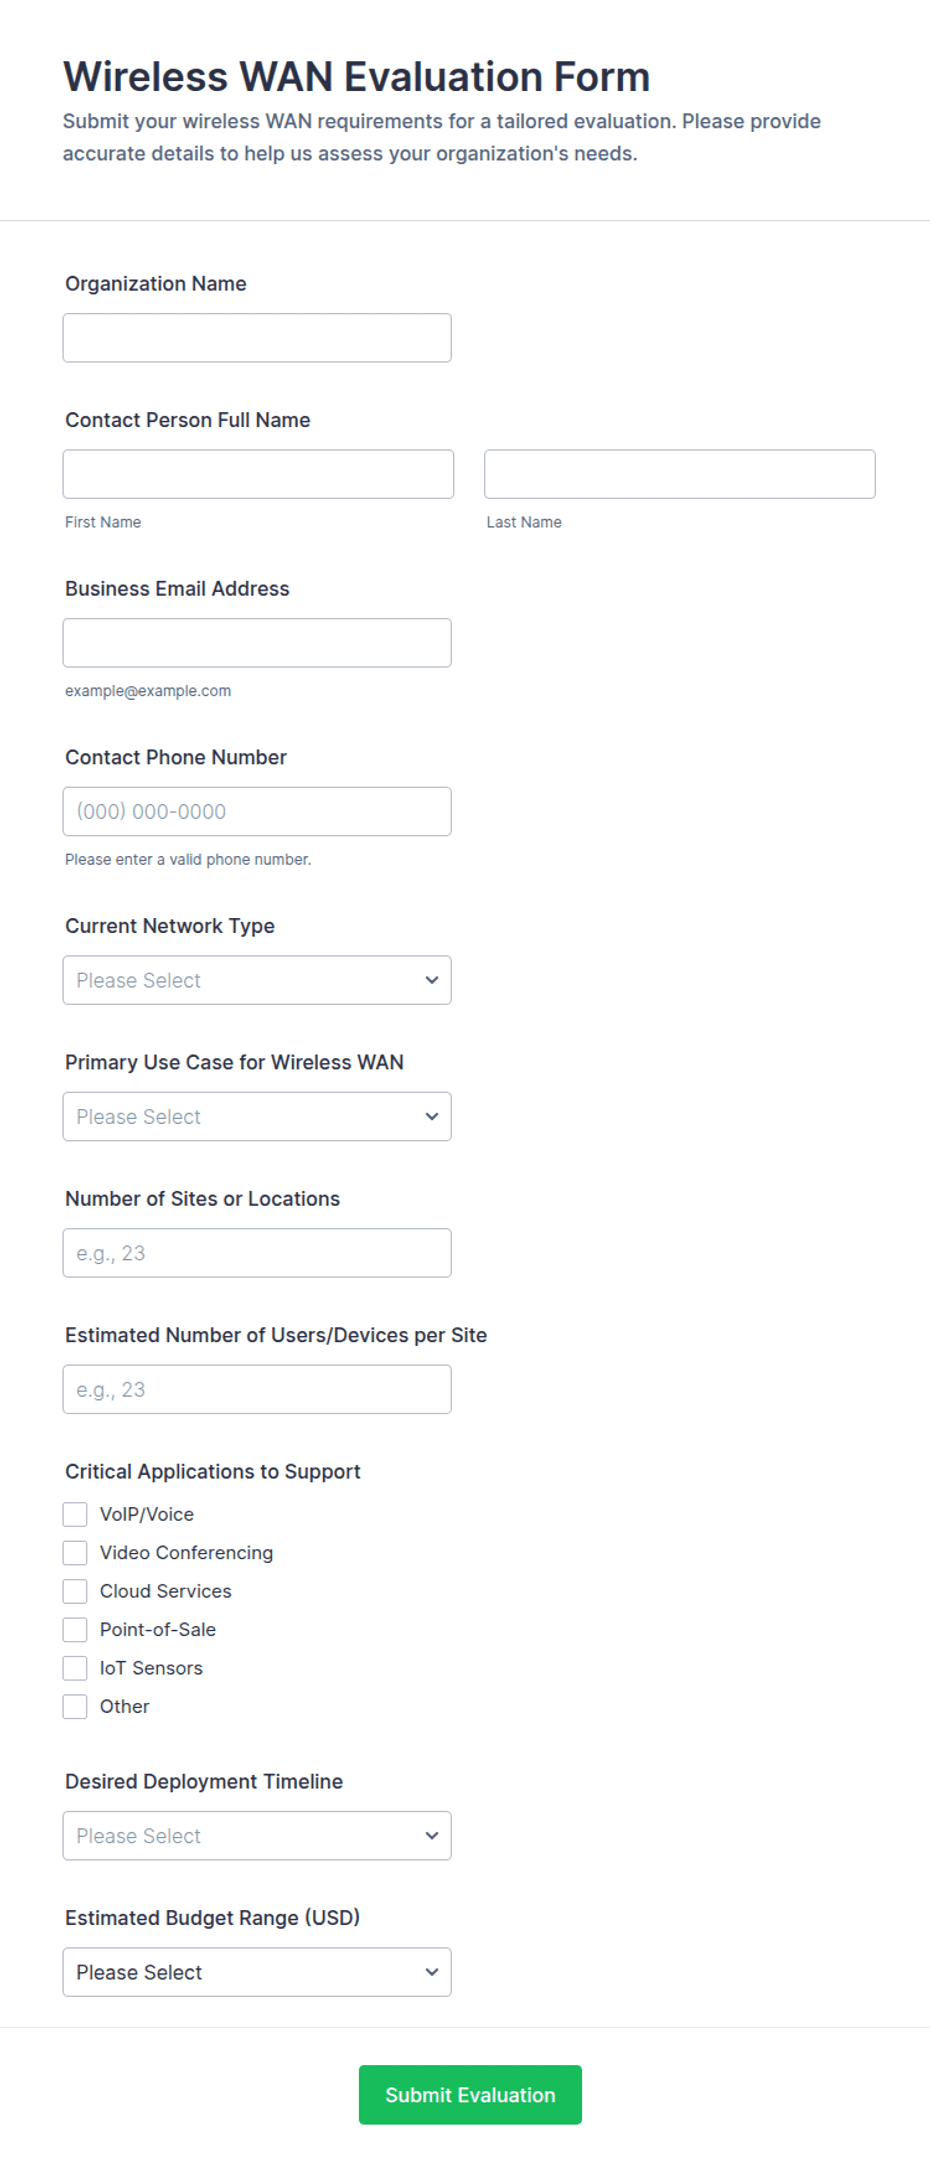Open the Current Network Type dropdown

pos(257,980)
